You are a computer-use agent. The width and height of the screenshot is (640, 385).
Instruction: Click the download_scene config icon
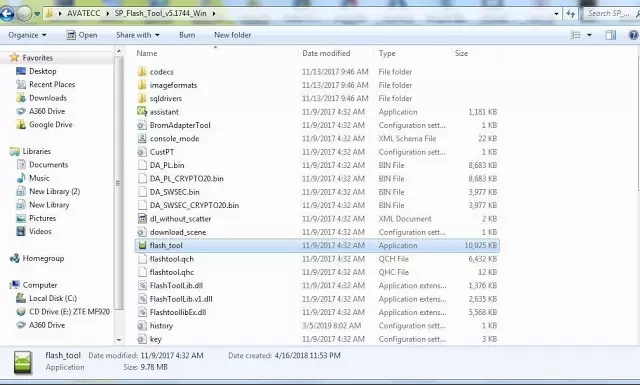(x=142, y=232)
